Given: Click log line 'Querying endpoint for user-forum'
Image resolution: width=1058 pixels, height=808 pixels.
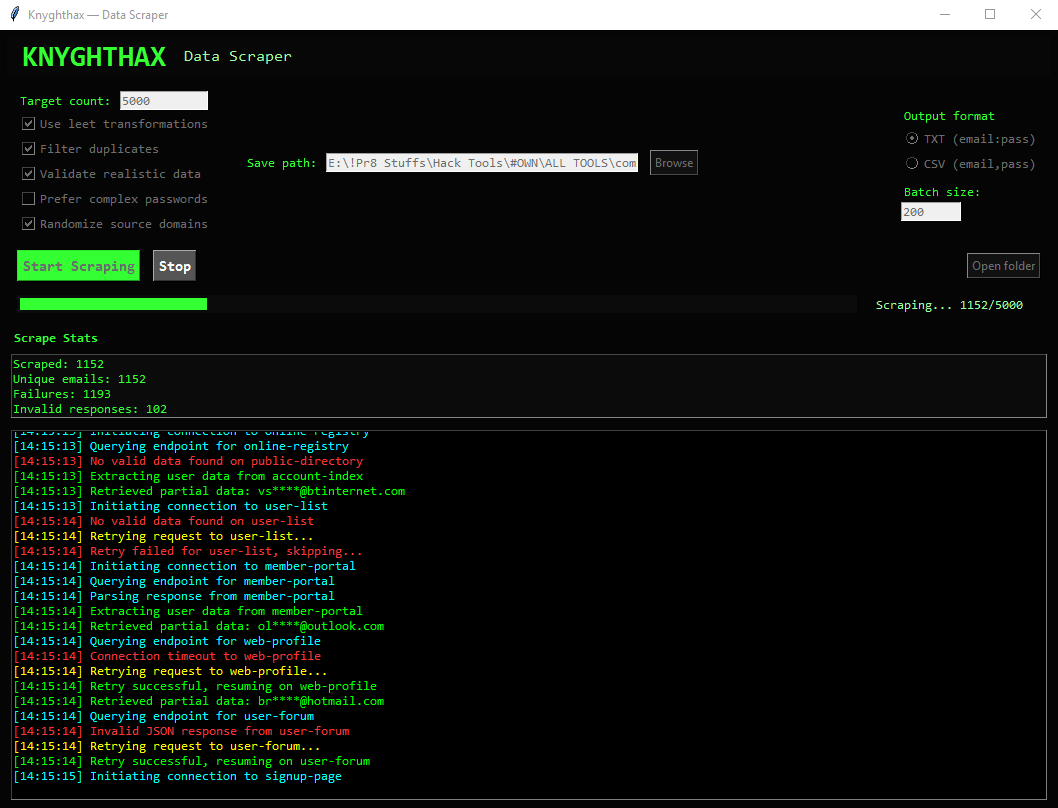Looking at the screenshot, I should point(164,716).
